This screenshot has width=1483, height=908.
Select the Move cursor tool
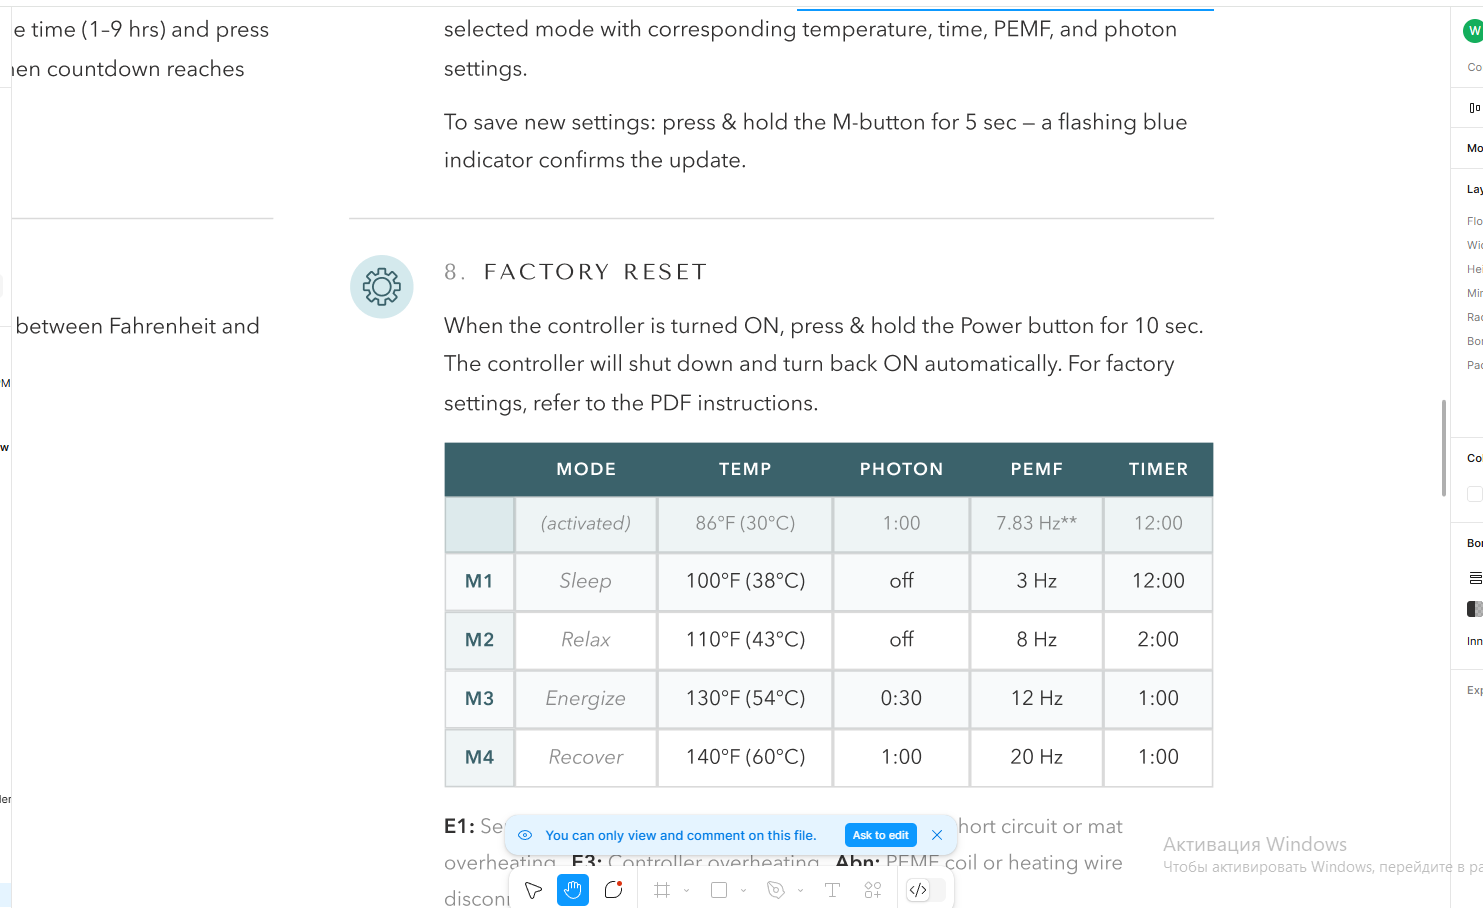click(533, 890)
